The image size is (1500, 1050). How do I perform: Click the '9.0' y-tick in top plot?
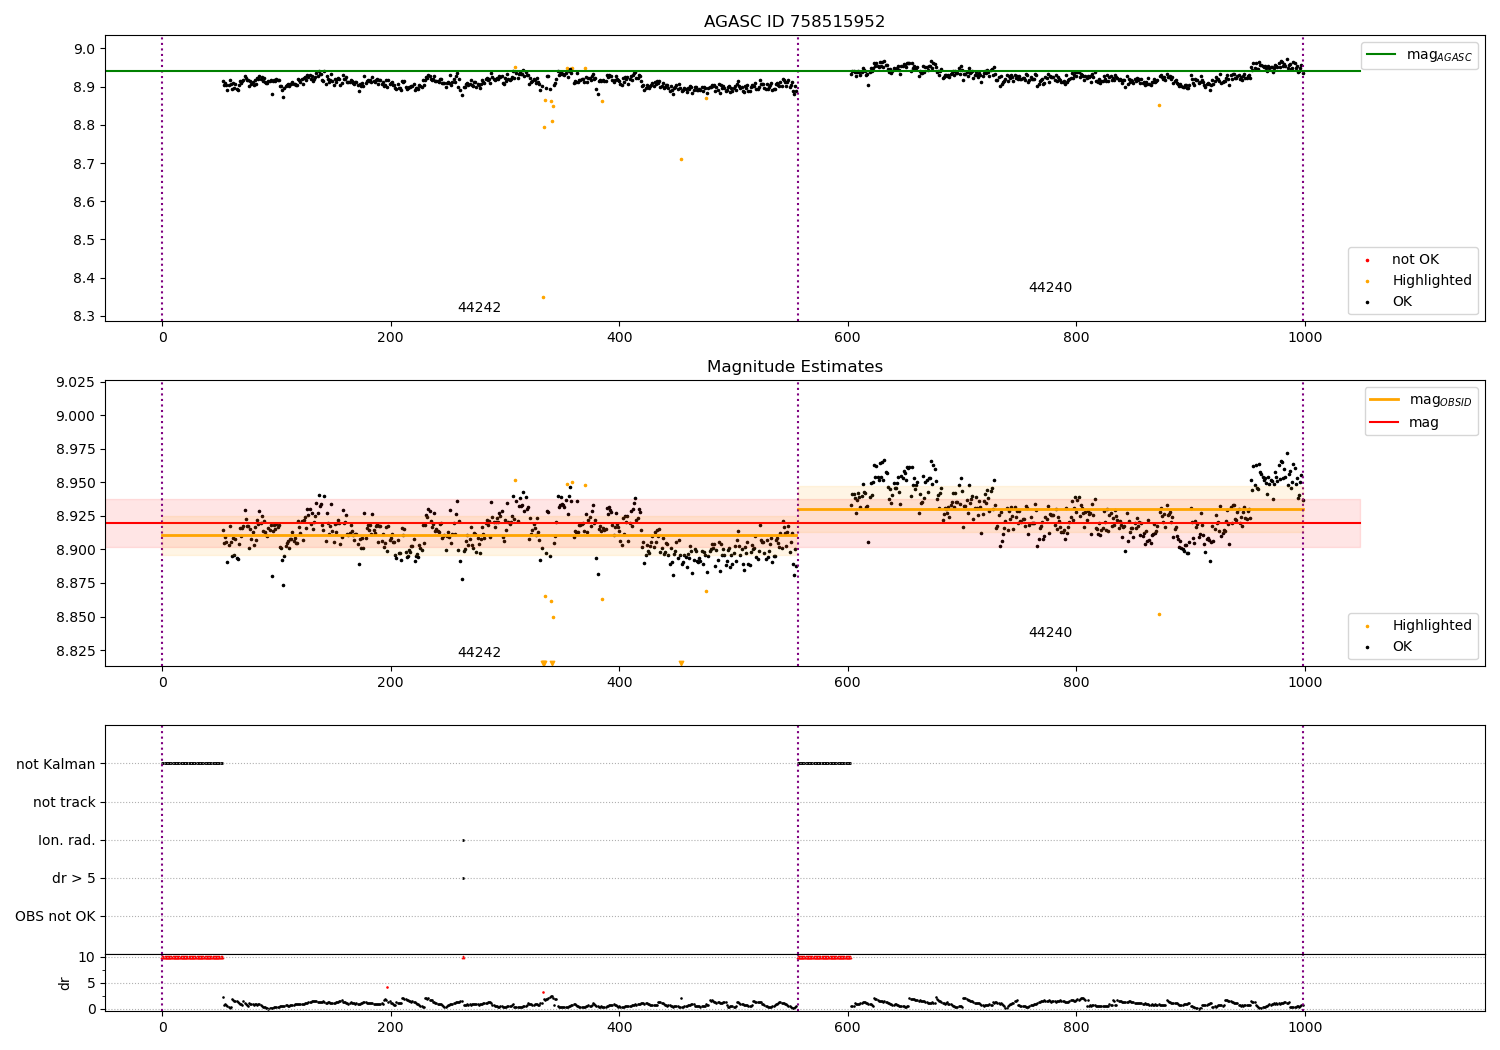pos(84,49)
